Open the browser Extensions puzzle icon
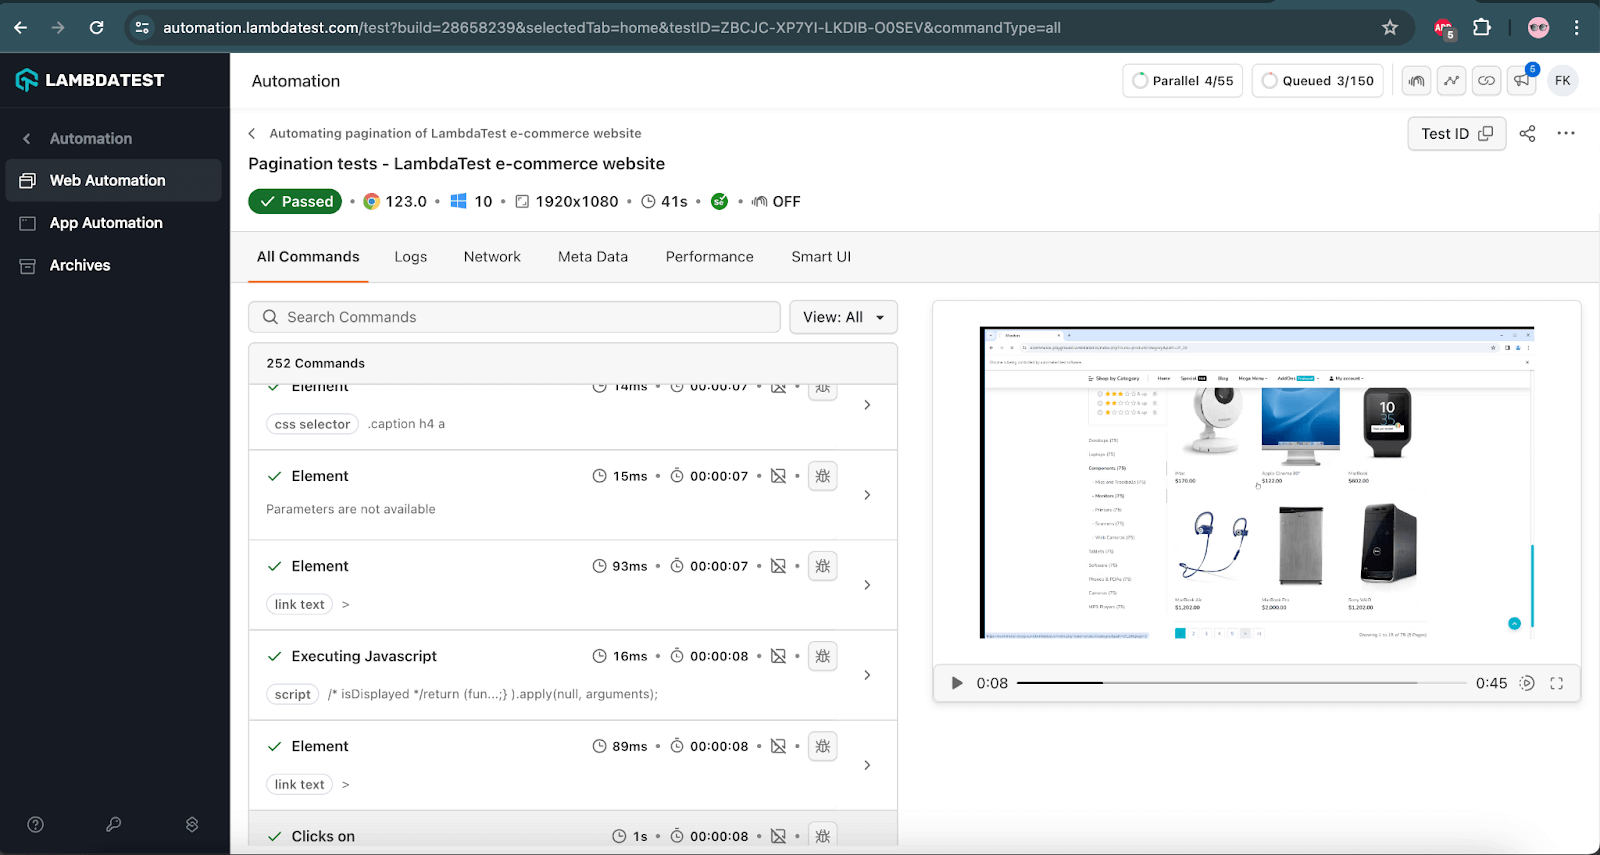Screen dimensions: 1600x855 (x=1482, y=28)
